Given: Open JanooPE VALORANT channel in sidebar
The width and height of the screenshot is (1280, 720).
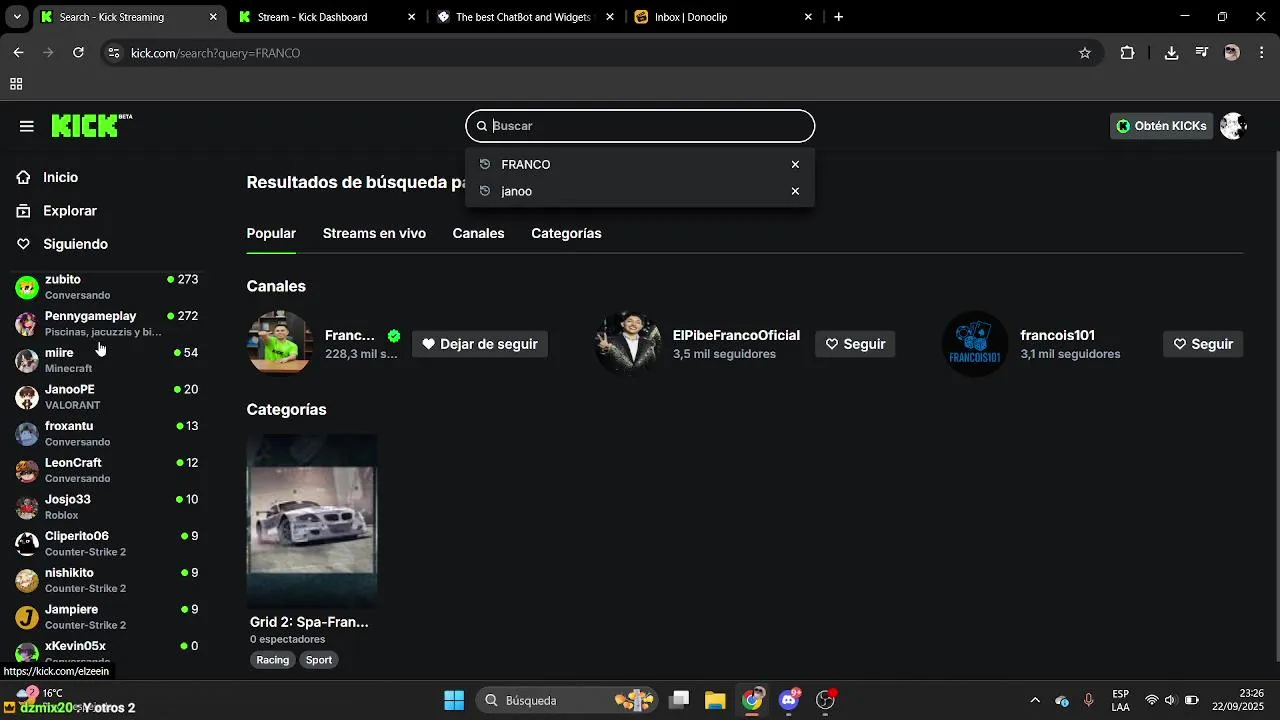Looking at the screenshot, I should pyautogui.click(x=107, y=397).
